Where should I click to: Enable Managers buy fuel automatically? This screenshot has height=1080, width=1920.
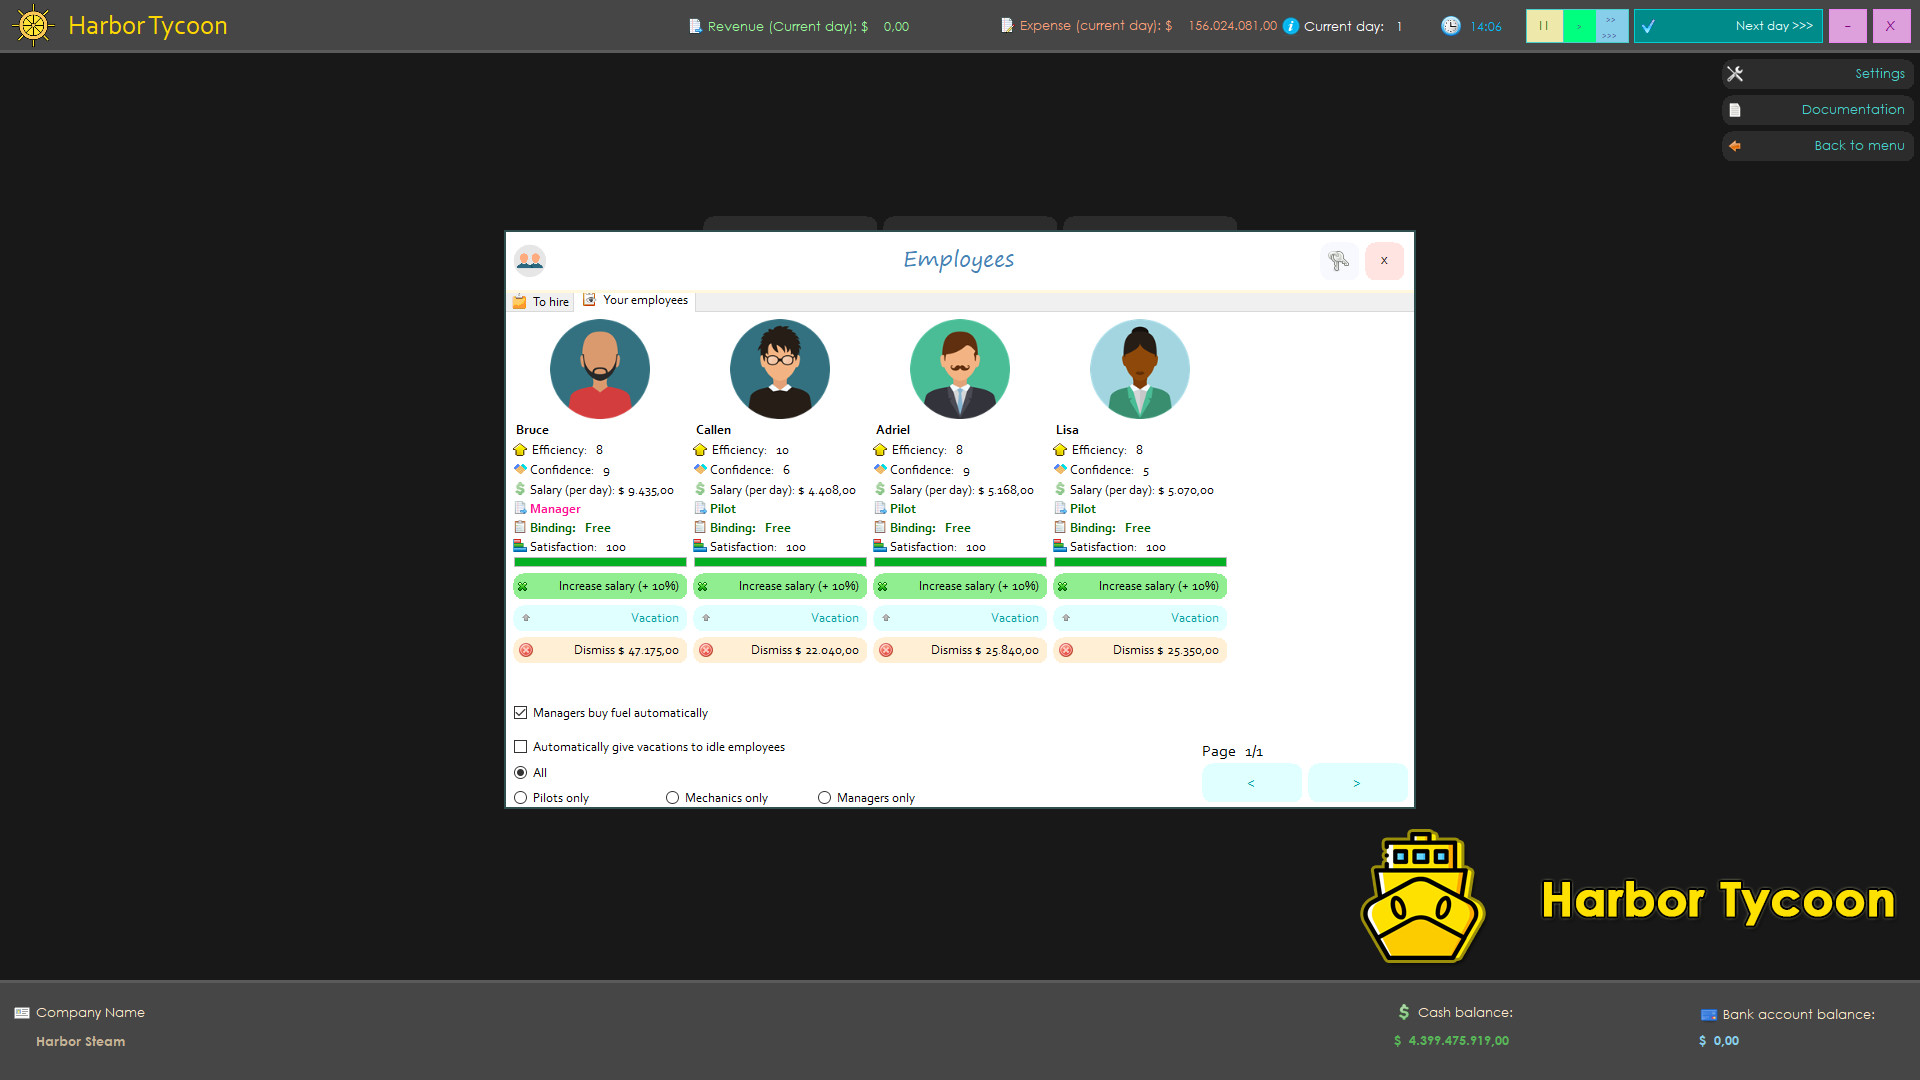pos(520,712)
